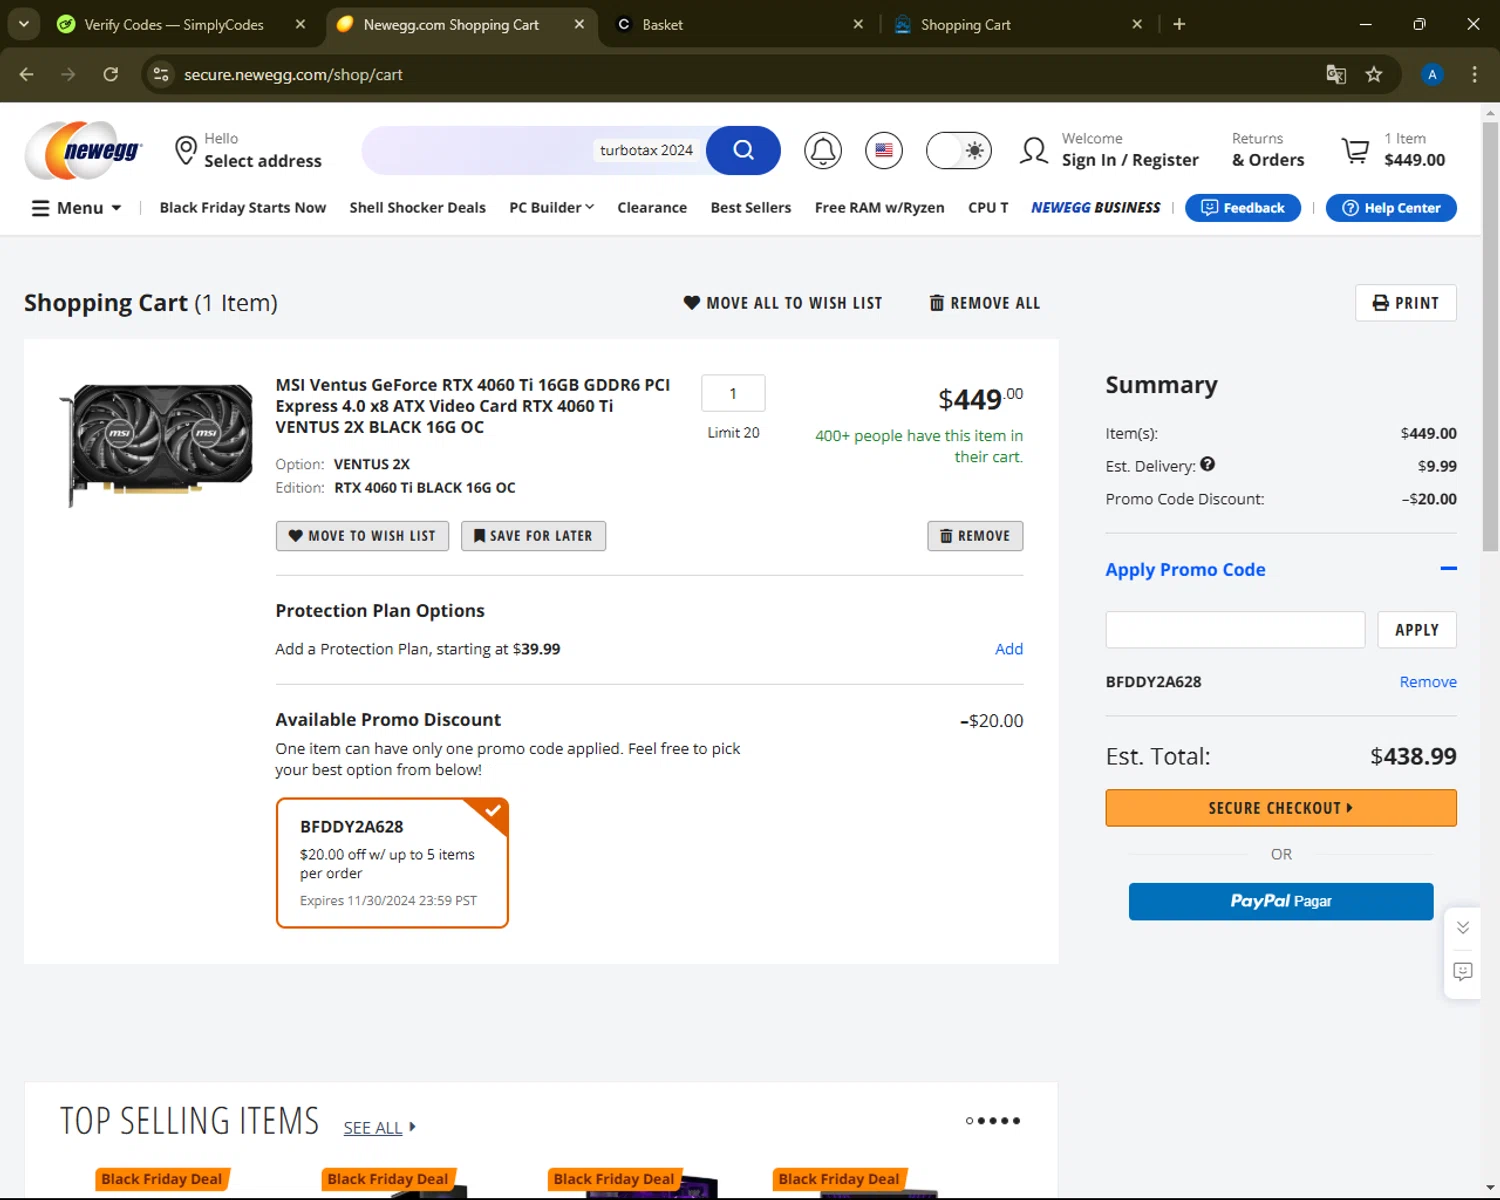Select the BFDDY2A628 promo card
Viewport: 1500px width, 1200px height.
(392, 863)
